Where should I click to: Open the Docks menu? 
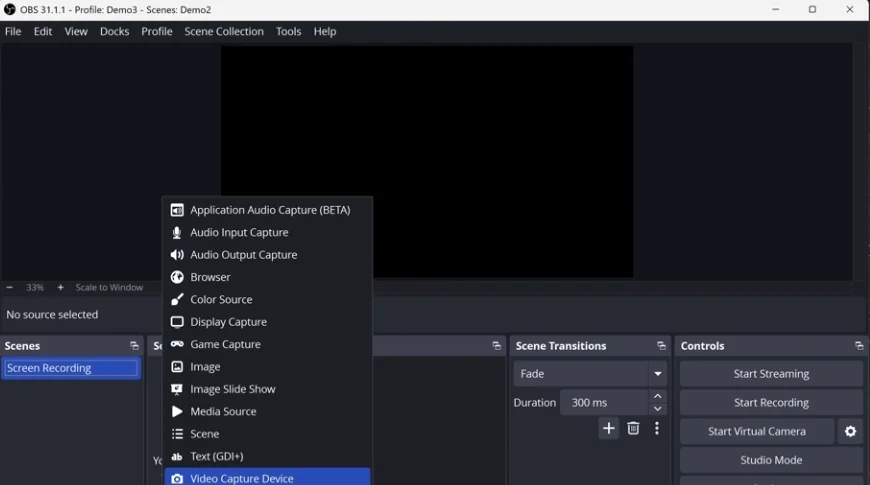(x=114, y=32)
